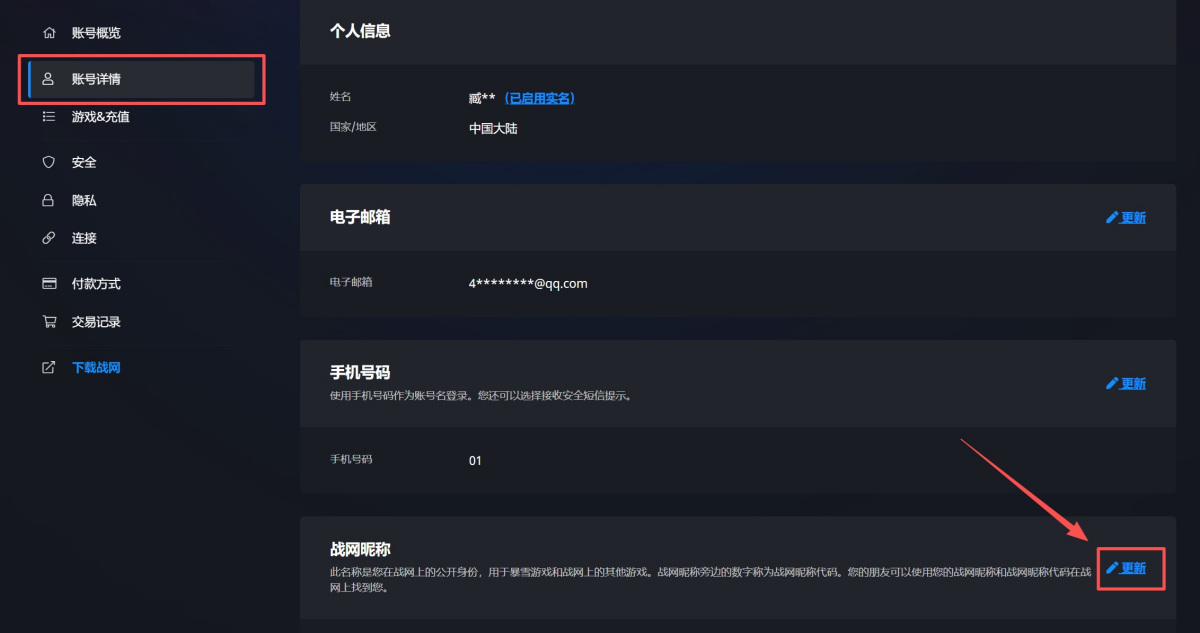This screenshot has height=633, width=1200.
Task: Click the chain-link icon for 连接
Action: (48, 238)
